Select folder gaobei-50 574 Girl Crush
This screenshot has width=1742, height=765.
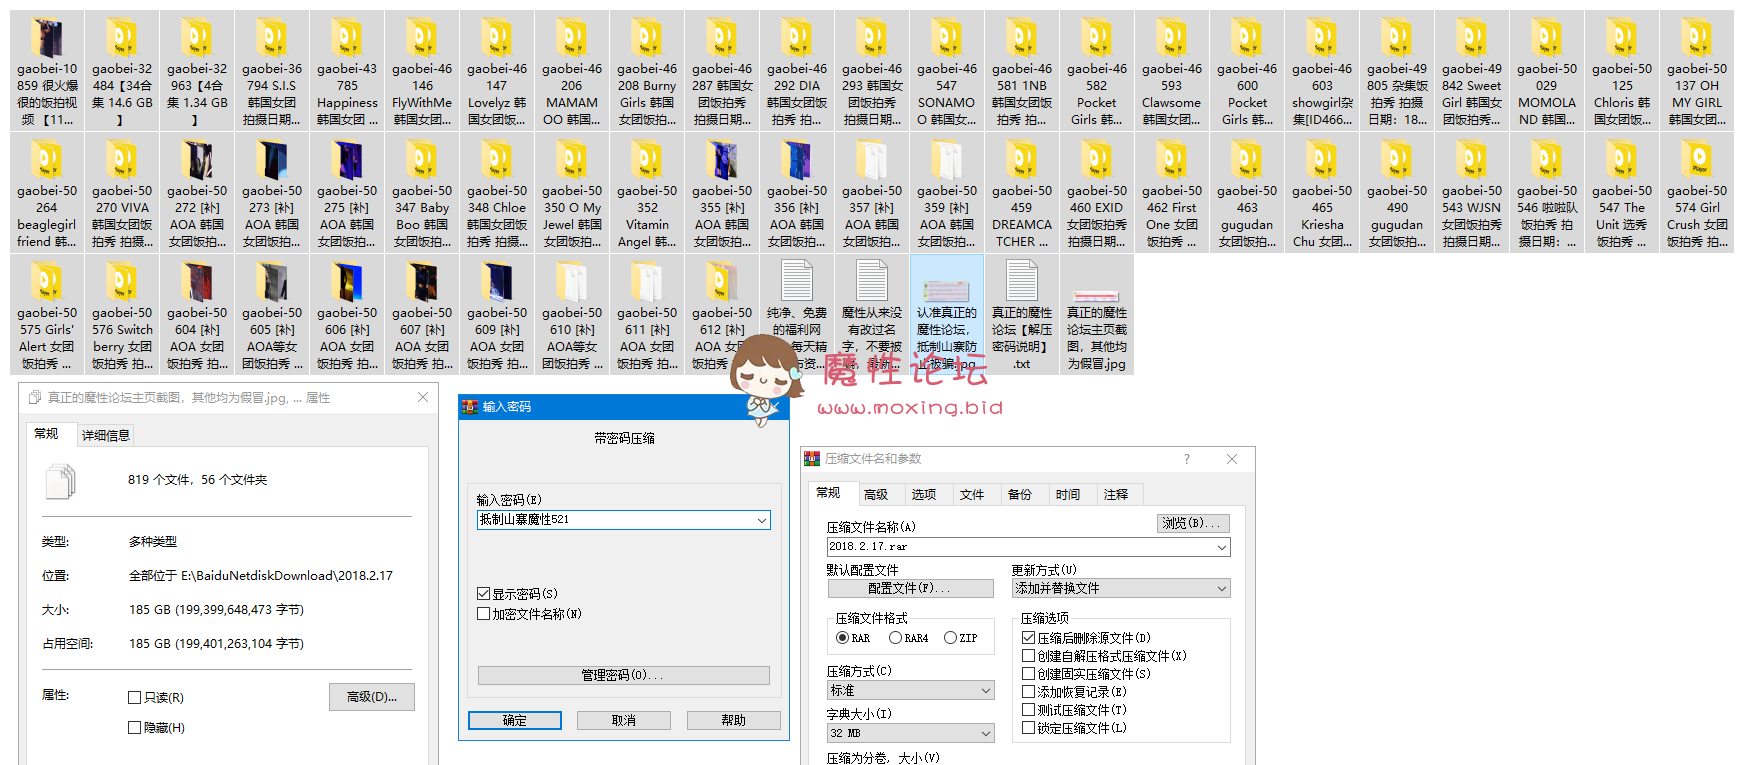click(1697, 193)
